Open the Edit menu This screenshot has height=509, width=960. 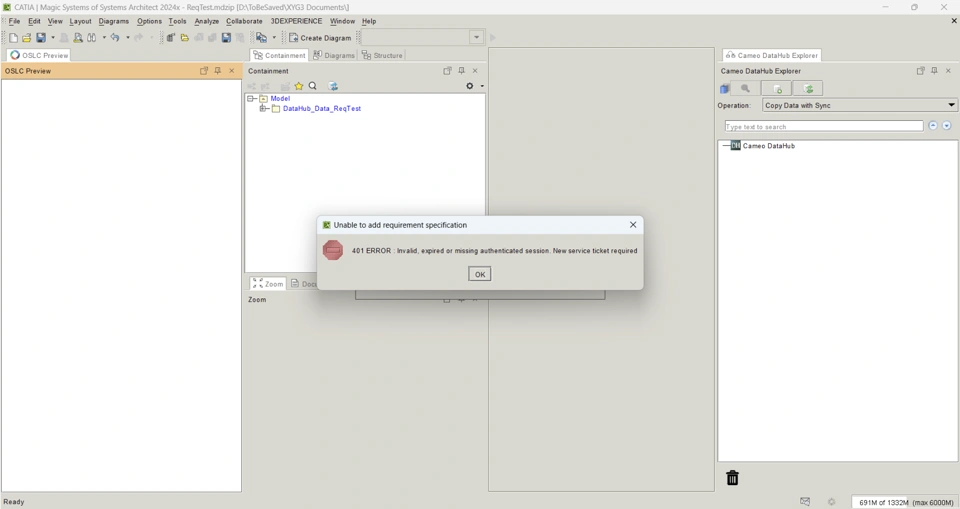point(34,21)
